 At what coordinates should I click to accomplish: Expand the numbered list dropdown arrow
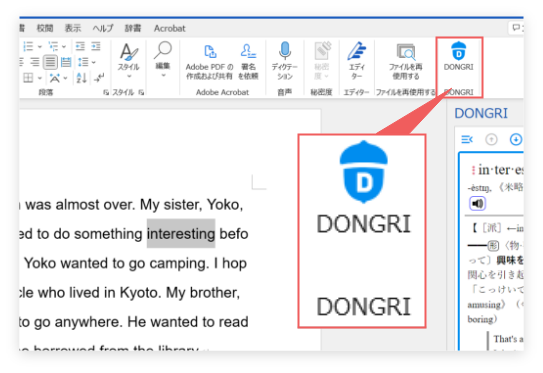39,46
